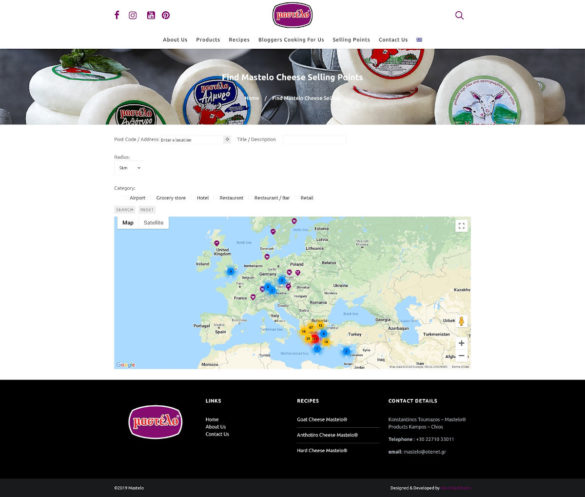Toggle the map fullscreen view icon
Viewport: 585px width, 497px height.
(x=462, y=226)
